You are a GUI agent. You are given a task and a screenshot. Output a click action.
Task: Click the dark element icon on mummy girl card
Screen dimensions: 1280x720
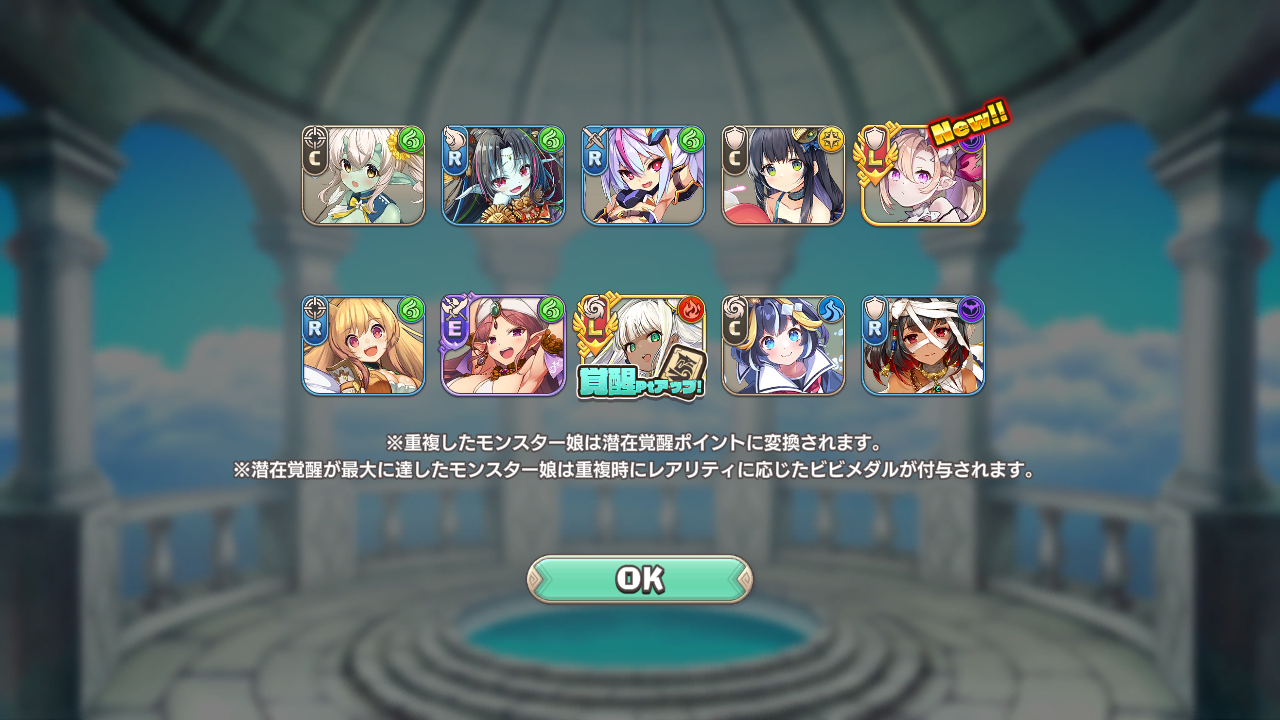(971, 310)
